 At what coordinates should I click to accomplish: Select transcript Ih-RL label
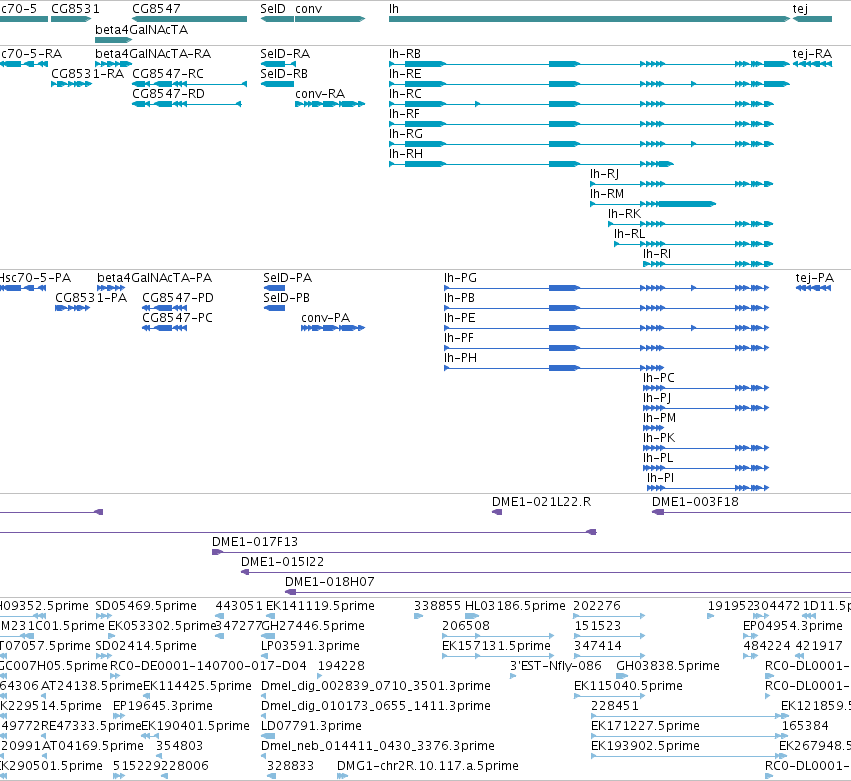click(x=630, y=234)
